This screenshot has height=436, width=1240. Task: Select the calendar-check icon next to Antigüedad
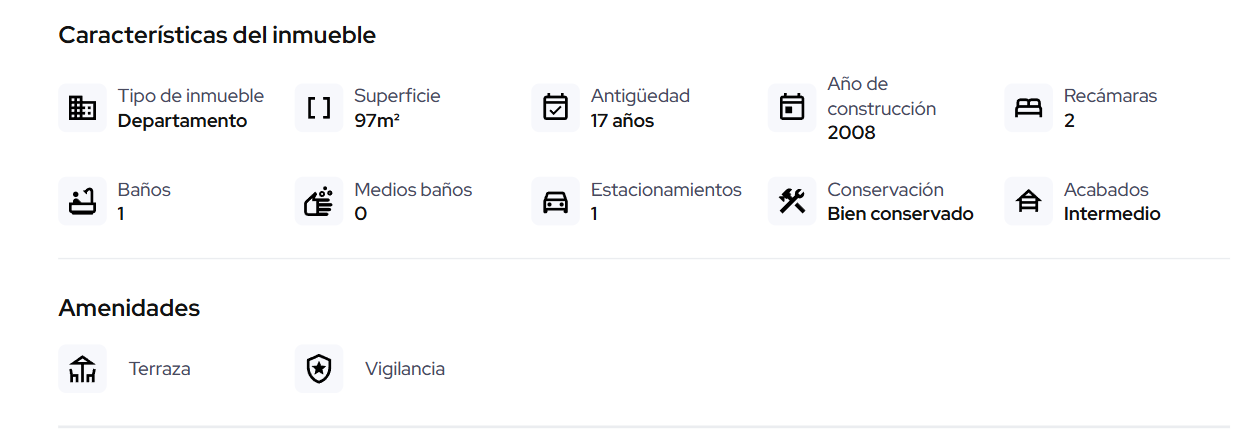point(555,108)
